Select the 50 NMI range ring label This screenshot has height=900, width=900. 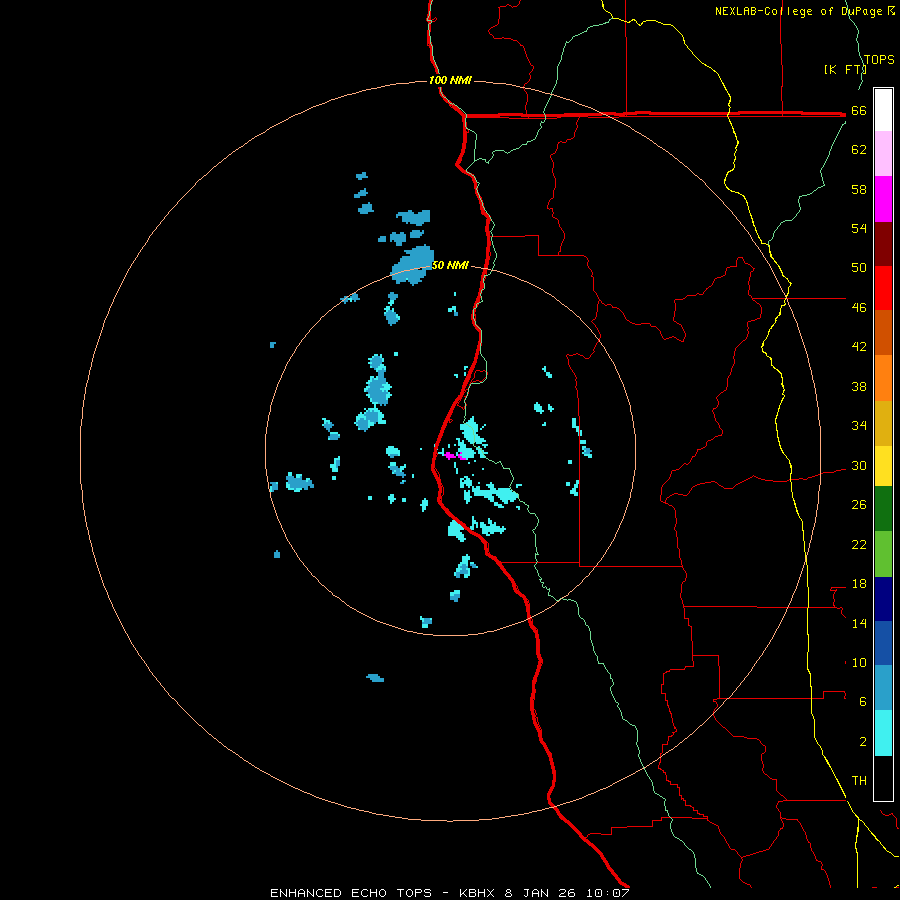point(450,265)
